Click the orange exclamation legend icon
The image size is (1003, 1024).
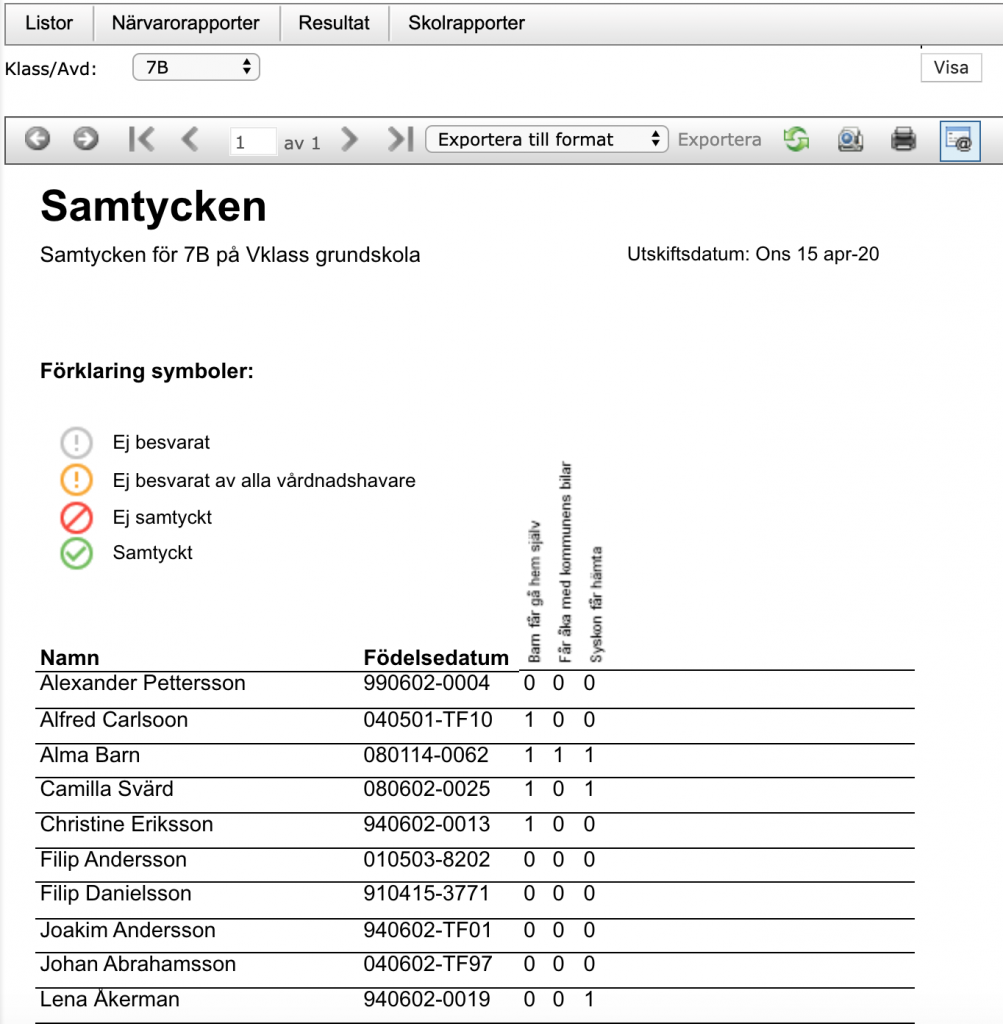click(x=76, y=480)
